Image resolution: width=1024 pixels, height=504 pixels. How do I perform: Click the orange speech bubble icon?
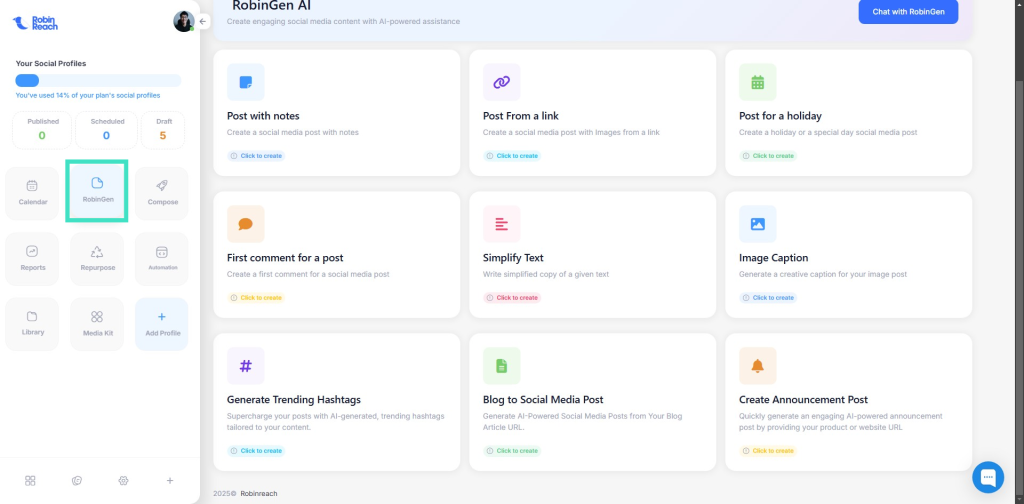pos(246,224)
